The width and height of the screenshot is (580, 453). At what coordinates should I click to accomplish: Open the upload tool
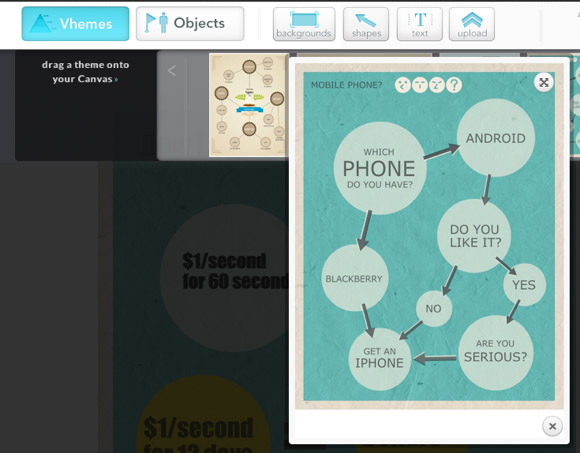(472, 24)
